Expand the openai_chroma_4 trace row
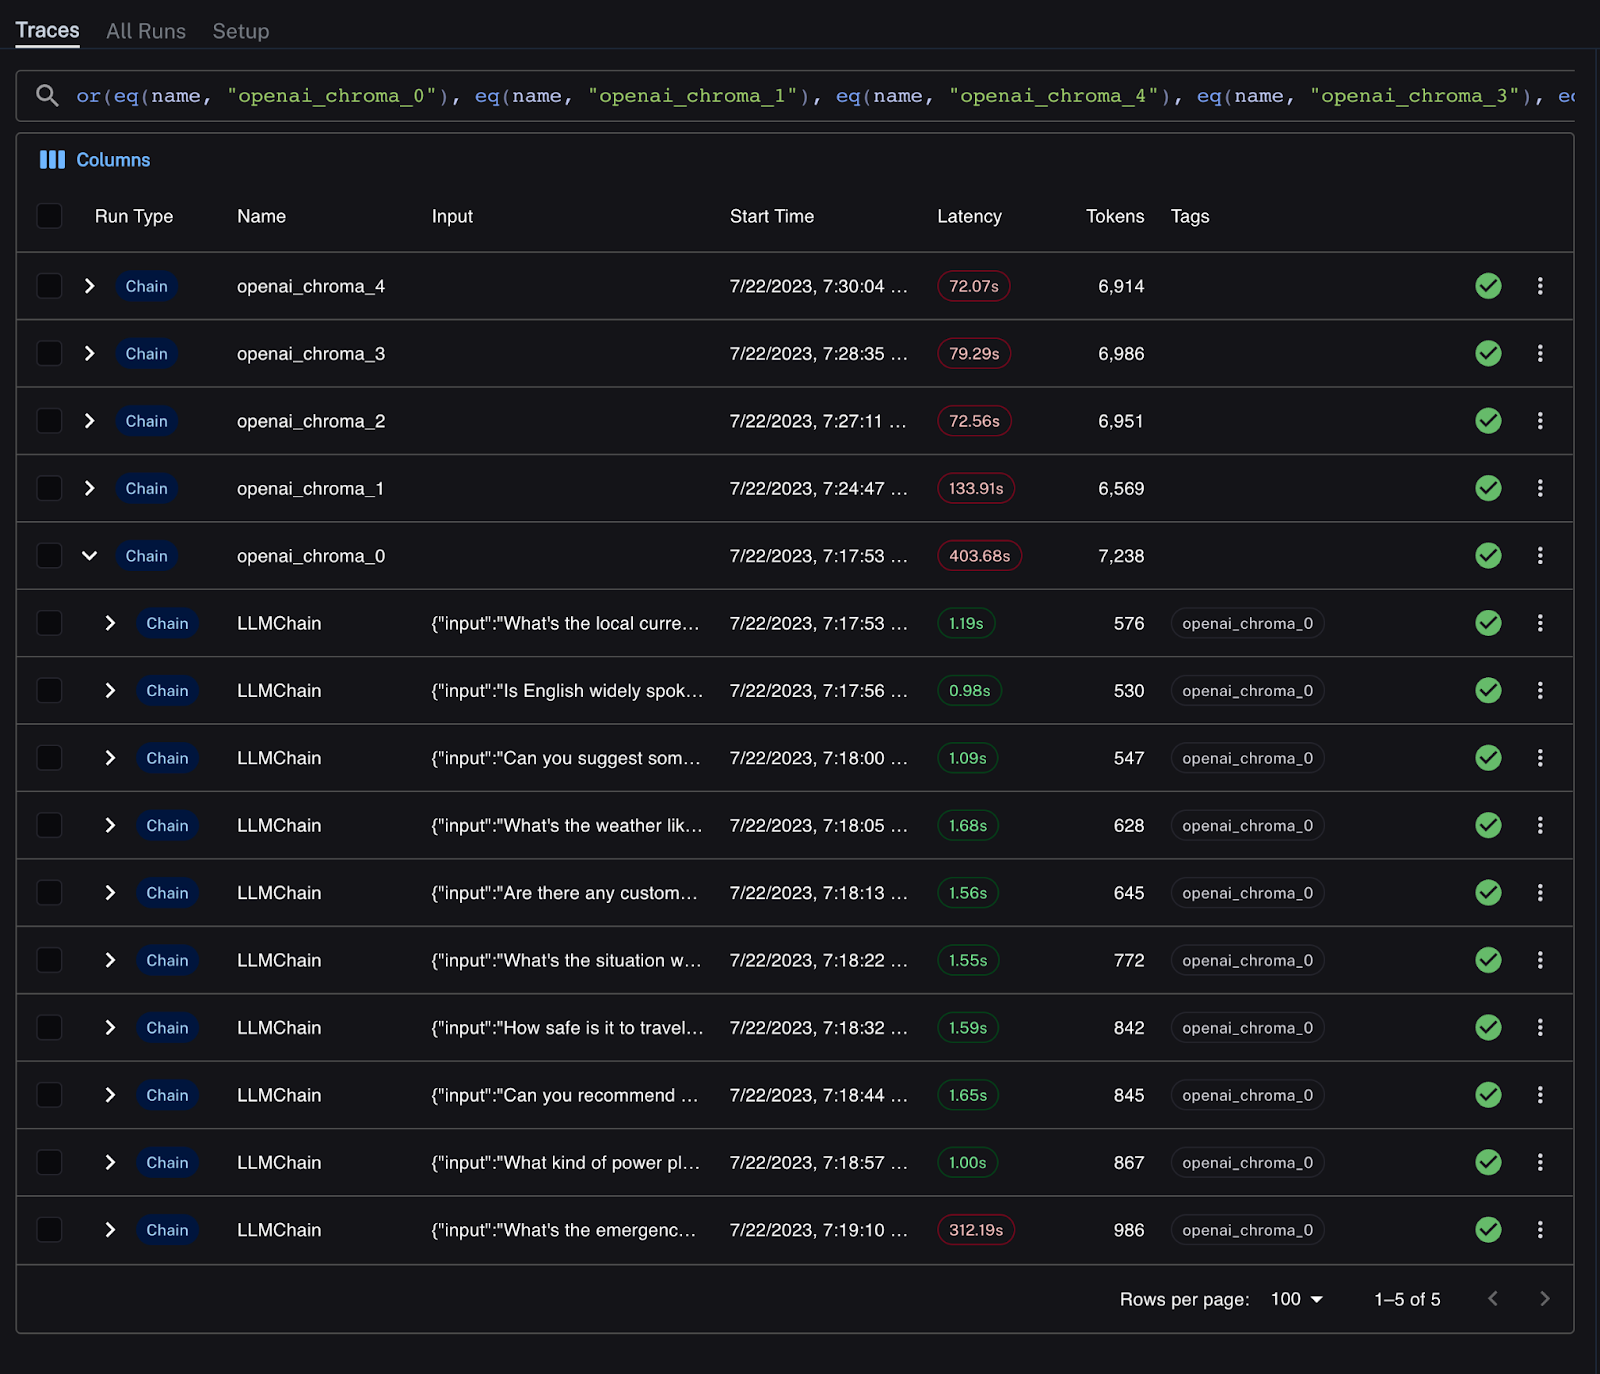The width and height of the screenshot is (1600, 1374). click(89, 286)
